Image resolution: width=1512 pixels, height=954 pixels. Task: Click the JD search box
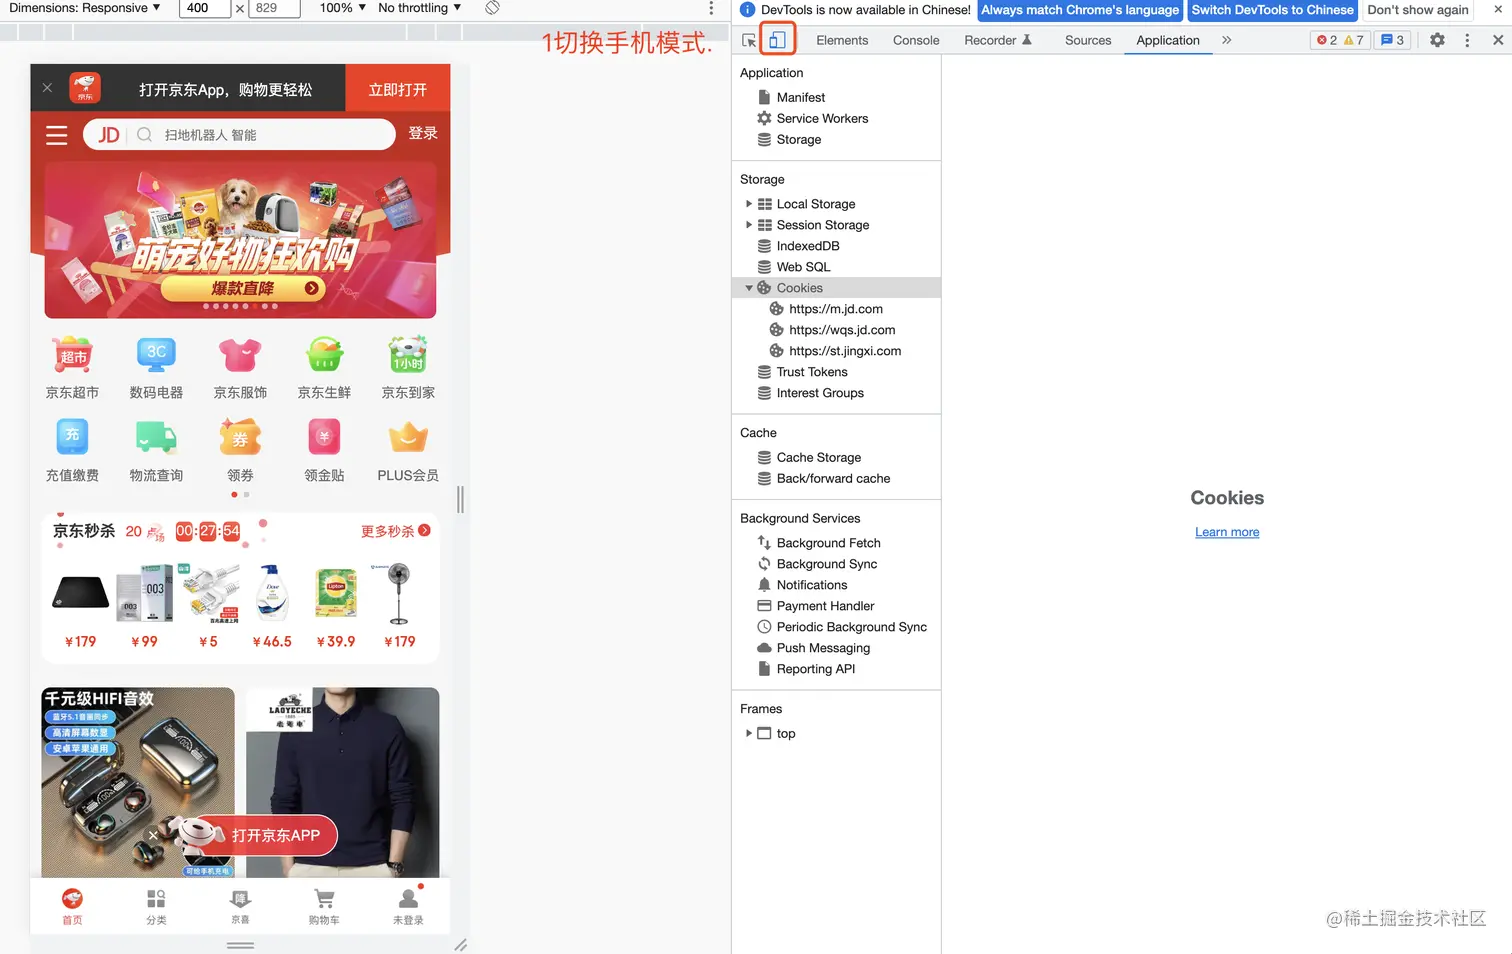point(239,135)
